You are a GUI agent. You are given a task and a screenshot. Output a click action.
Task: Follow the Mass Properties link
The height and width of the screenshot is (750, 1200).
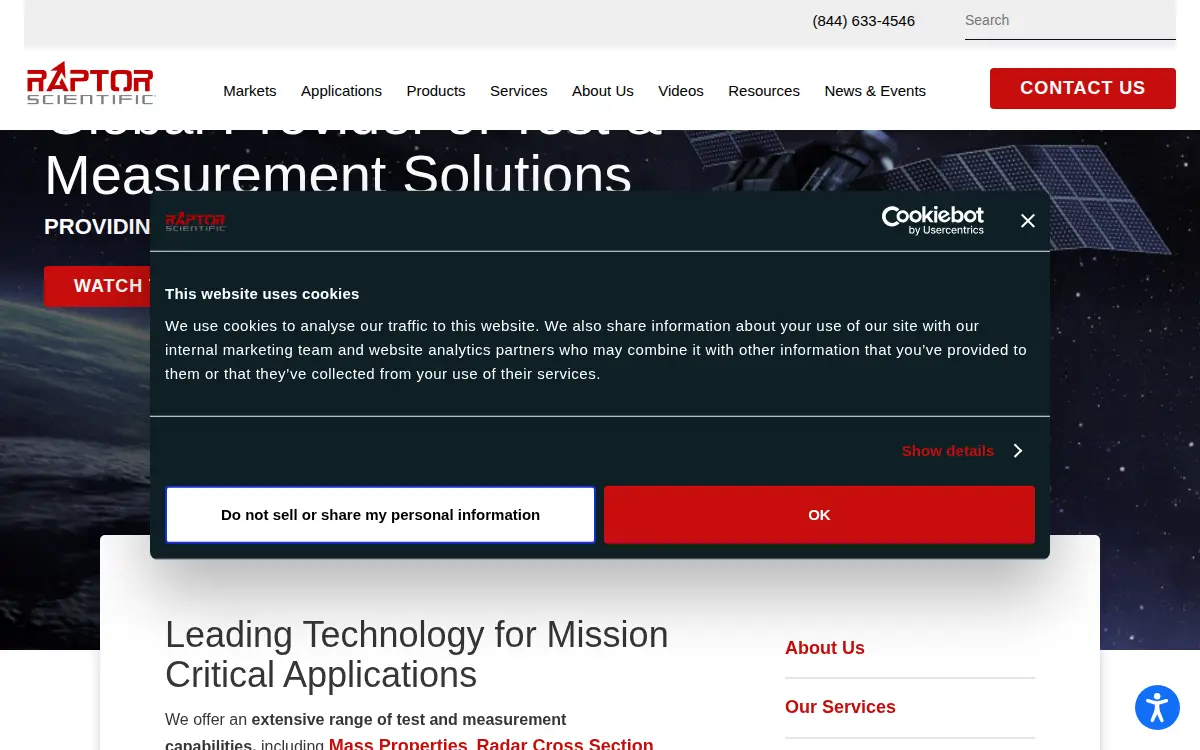tap(398, 744)
